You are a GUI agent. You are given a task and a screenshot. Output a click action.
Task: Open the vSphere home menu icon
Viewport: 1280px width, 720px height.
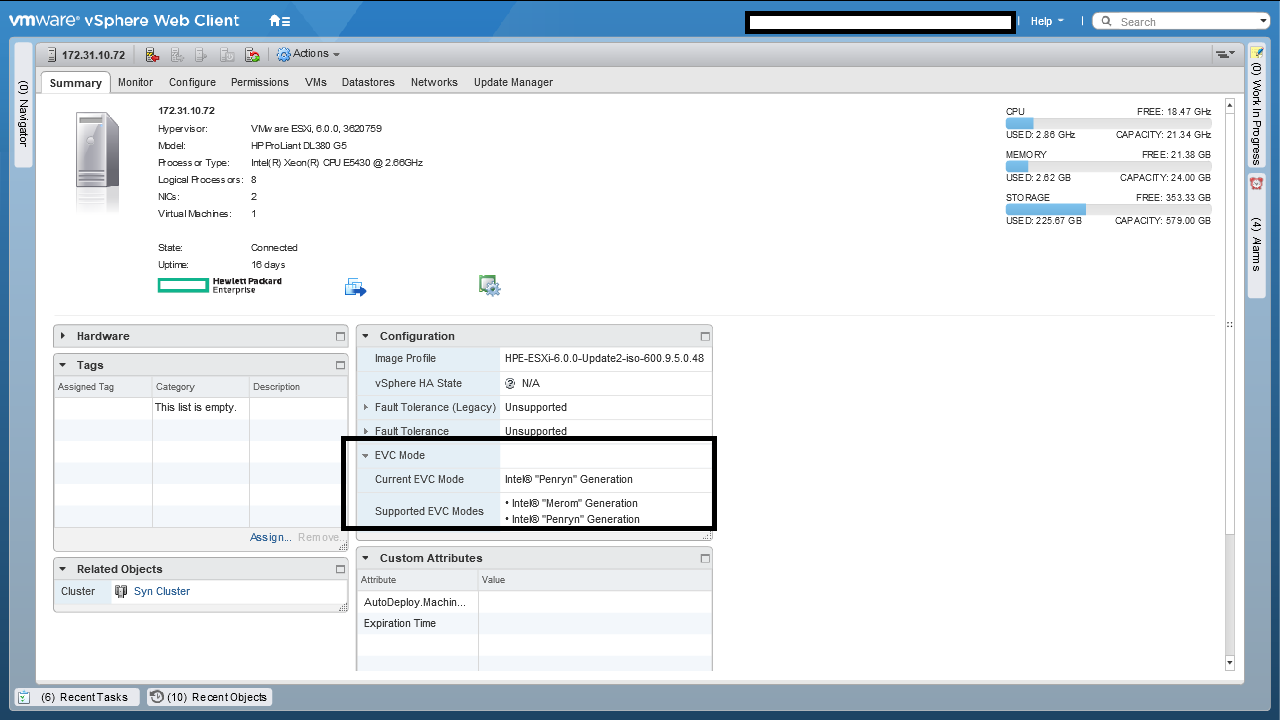tap(280, 21)
